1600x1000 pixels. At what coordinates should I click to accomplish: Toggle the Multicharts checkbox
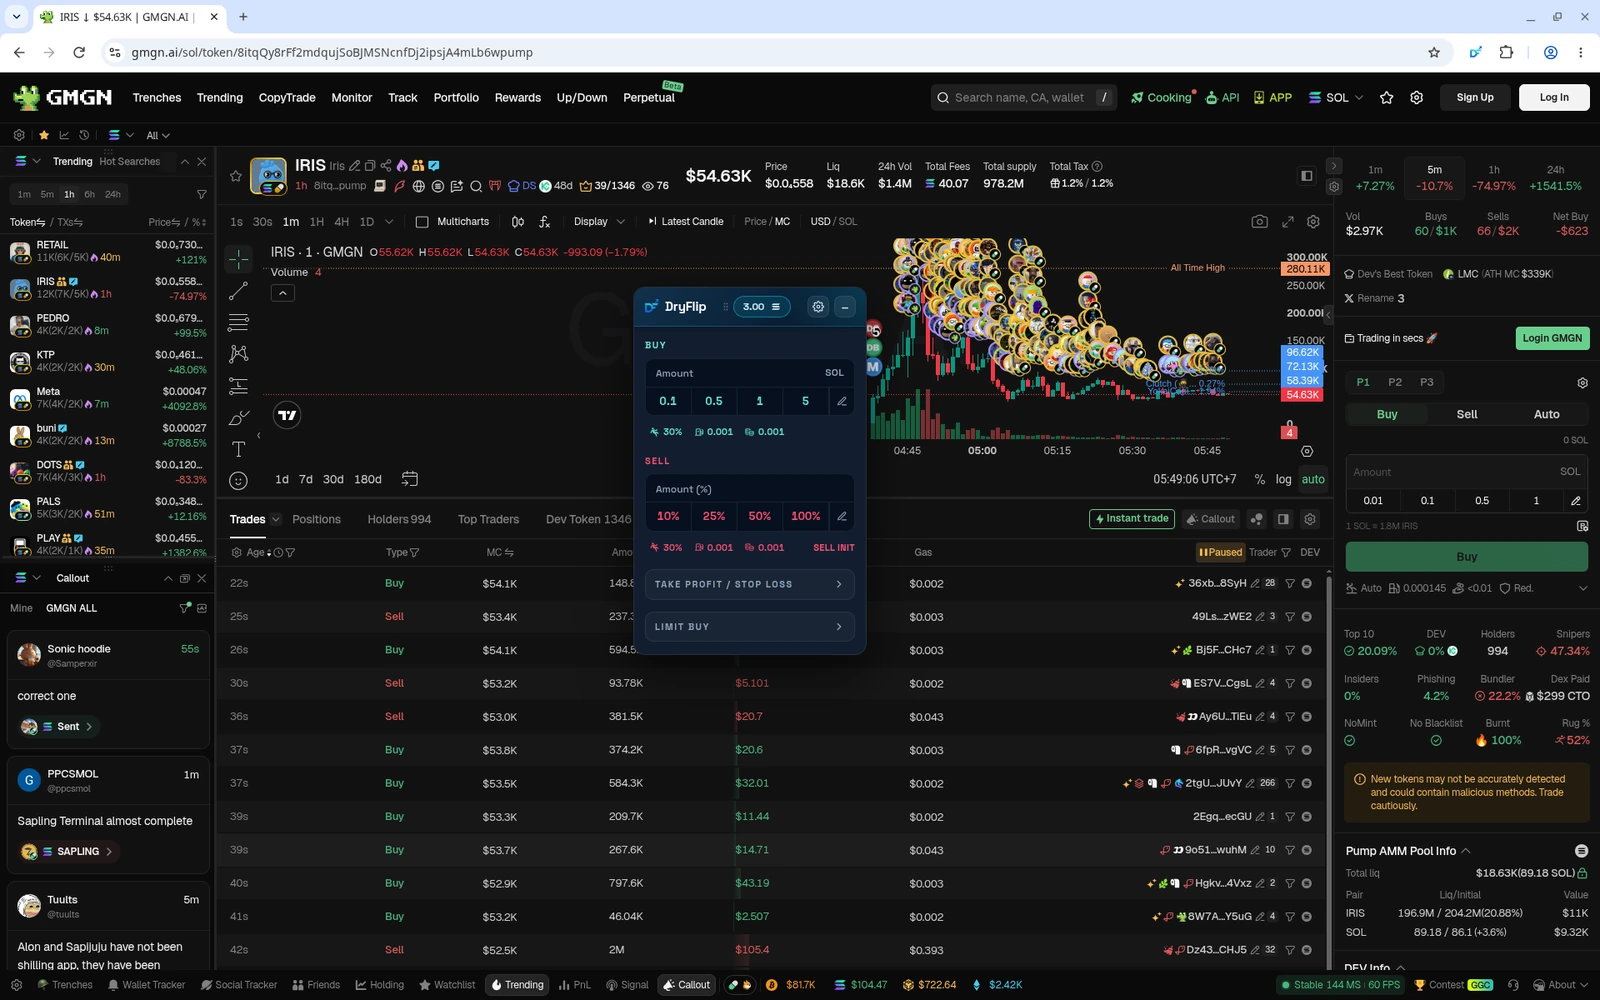point(421,222)
